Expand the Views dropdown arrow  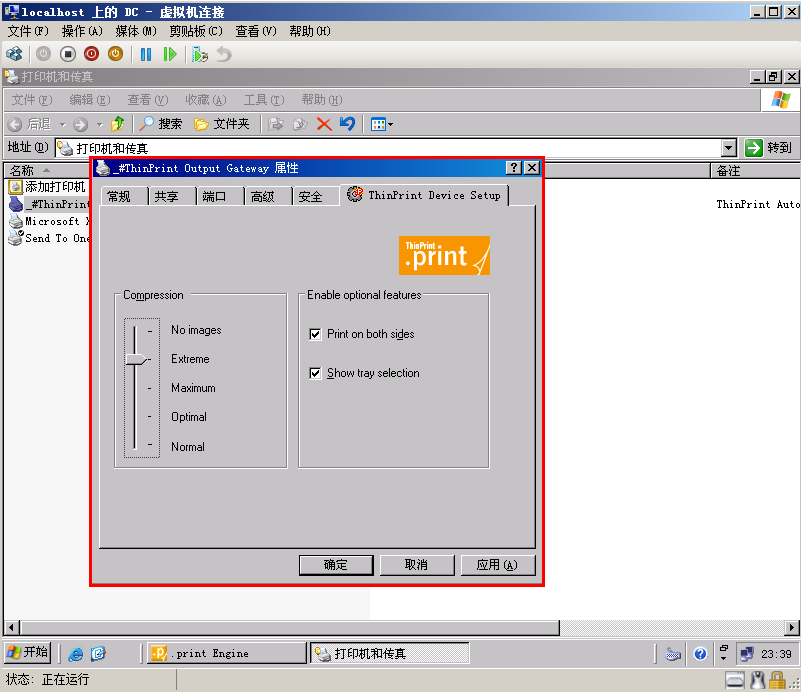tap(391, 124)
